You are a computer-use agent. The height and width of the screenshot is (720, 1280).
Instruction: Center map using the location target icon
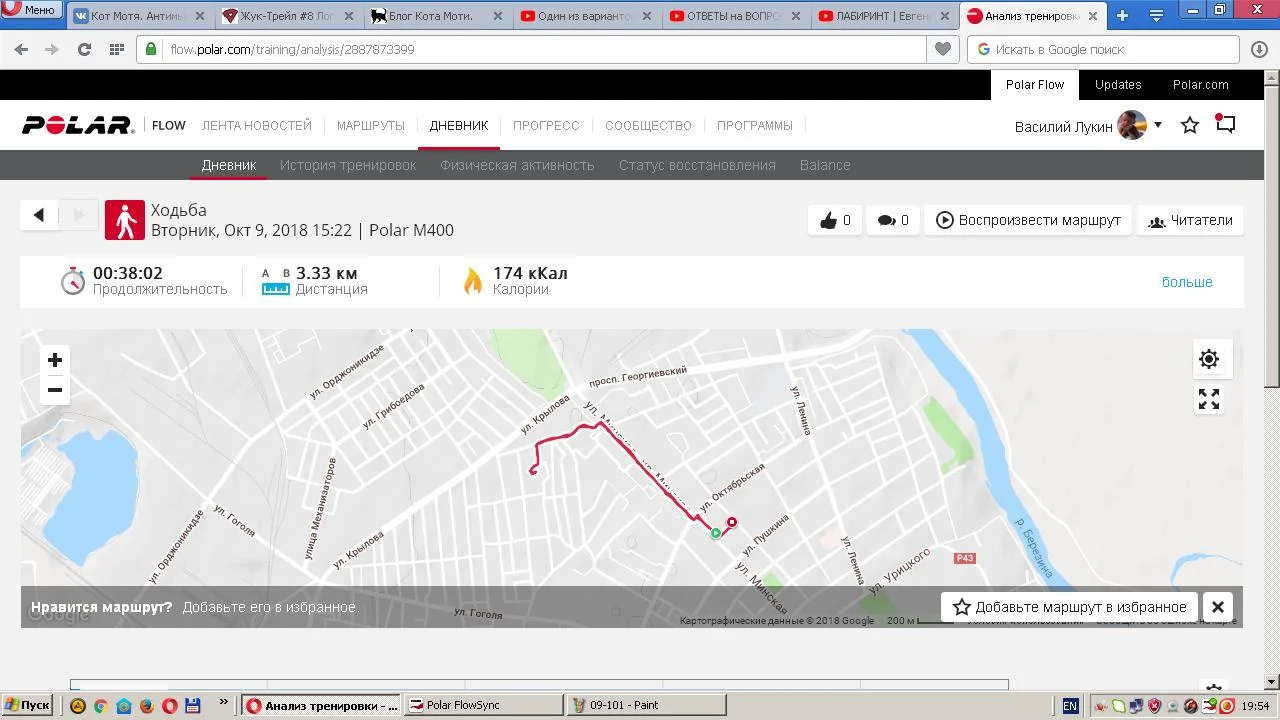pyautogui.click(x=1209, y=359)
